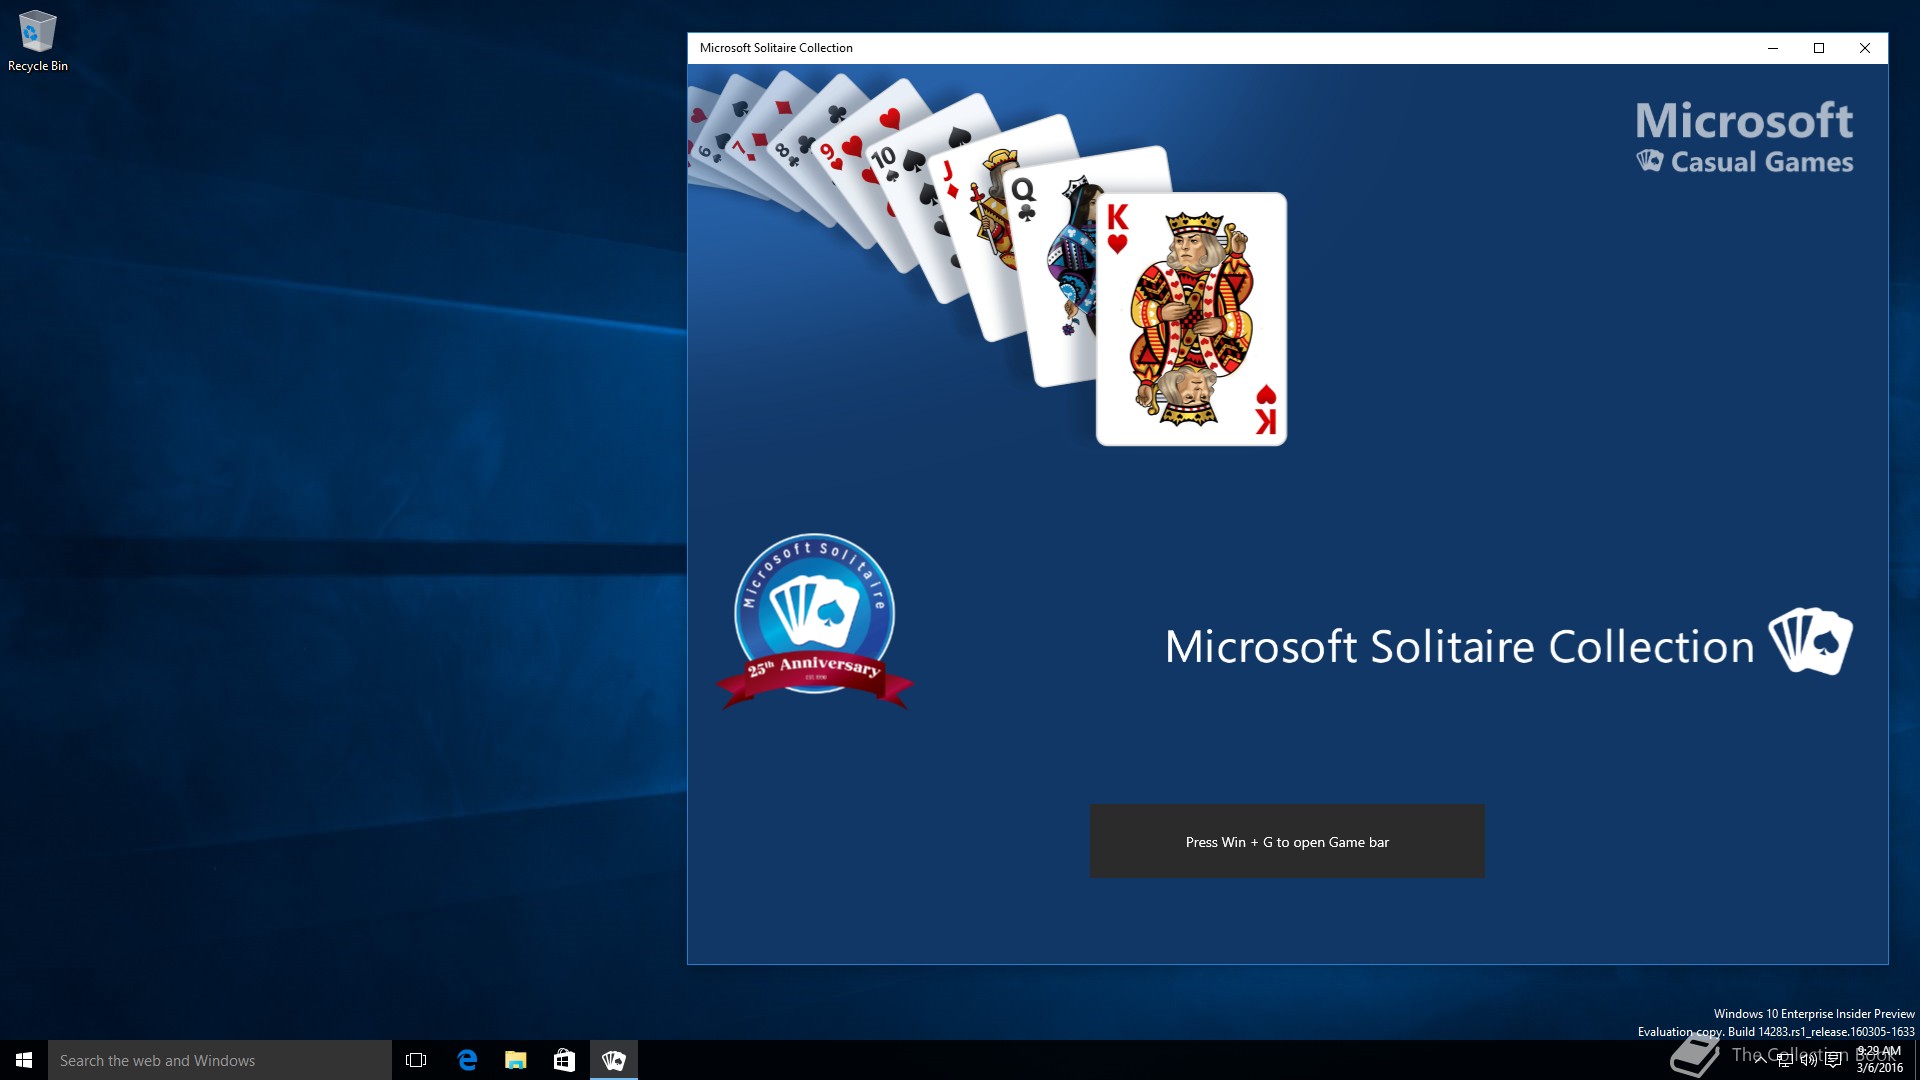The height and width of the screenshot is (1080, 1920).
Task: Click the 'Search the web and Windows' box
Action: coord(220,1060)
